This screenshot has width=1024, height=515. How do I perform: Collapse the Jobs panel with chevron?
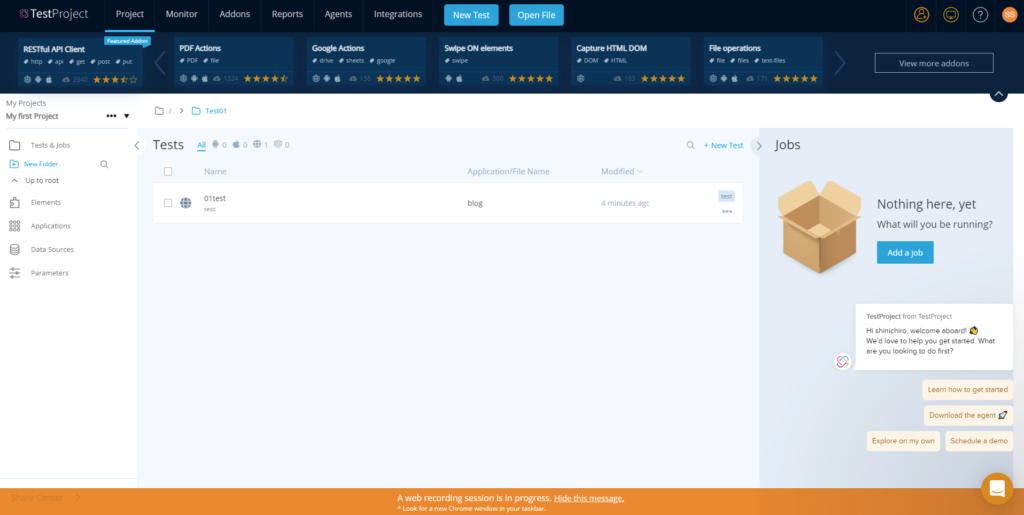(758, 146)
